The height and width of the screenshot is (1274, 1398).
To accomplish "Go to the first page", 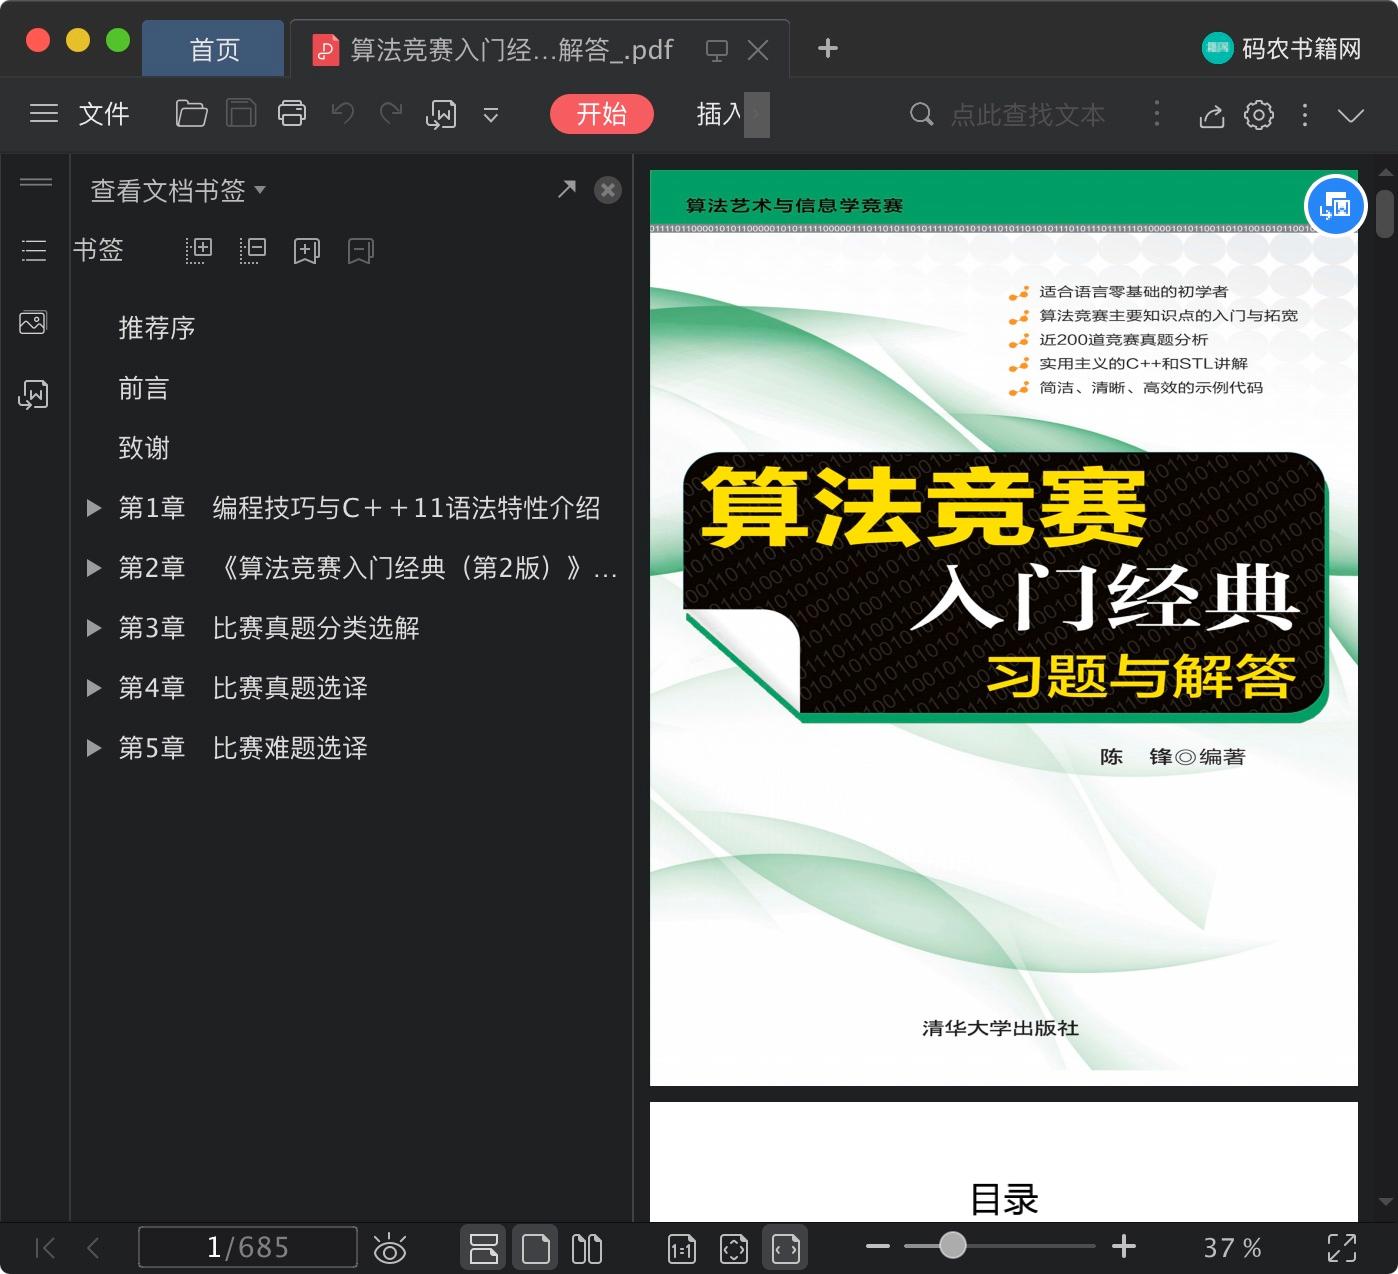I will pyautogui.click(x=45, y=1248).
